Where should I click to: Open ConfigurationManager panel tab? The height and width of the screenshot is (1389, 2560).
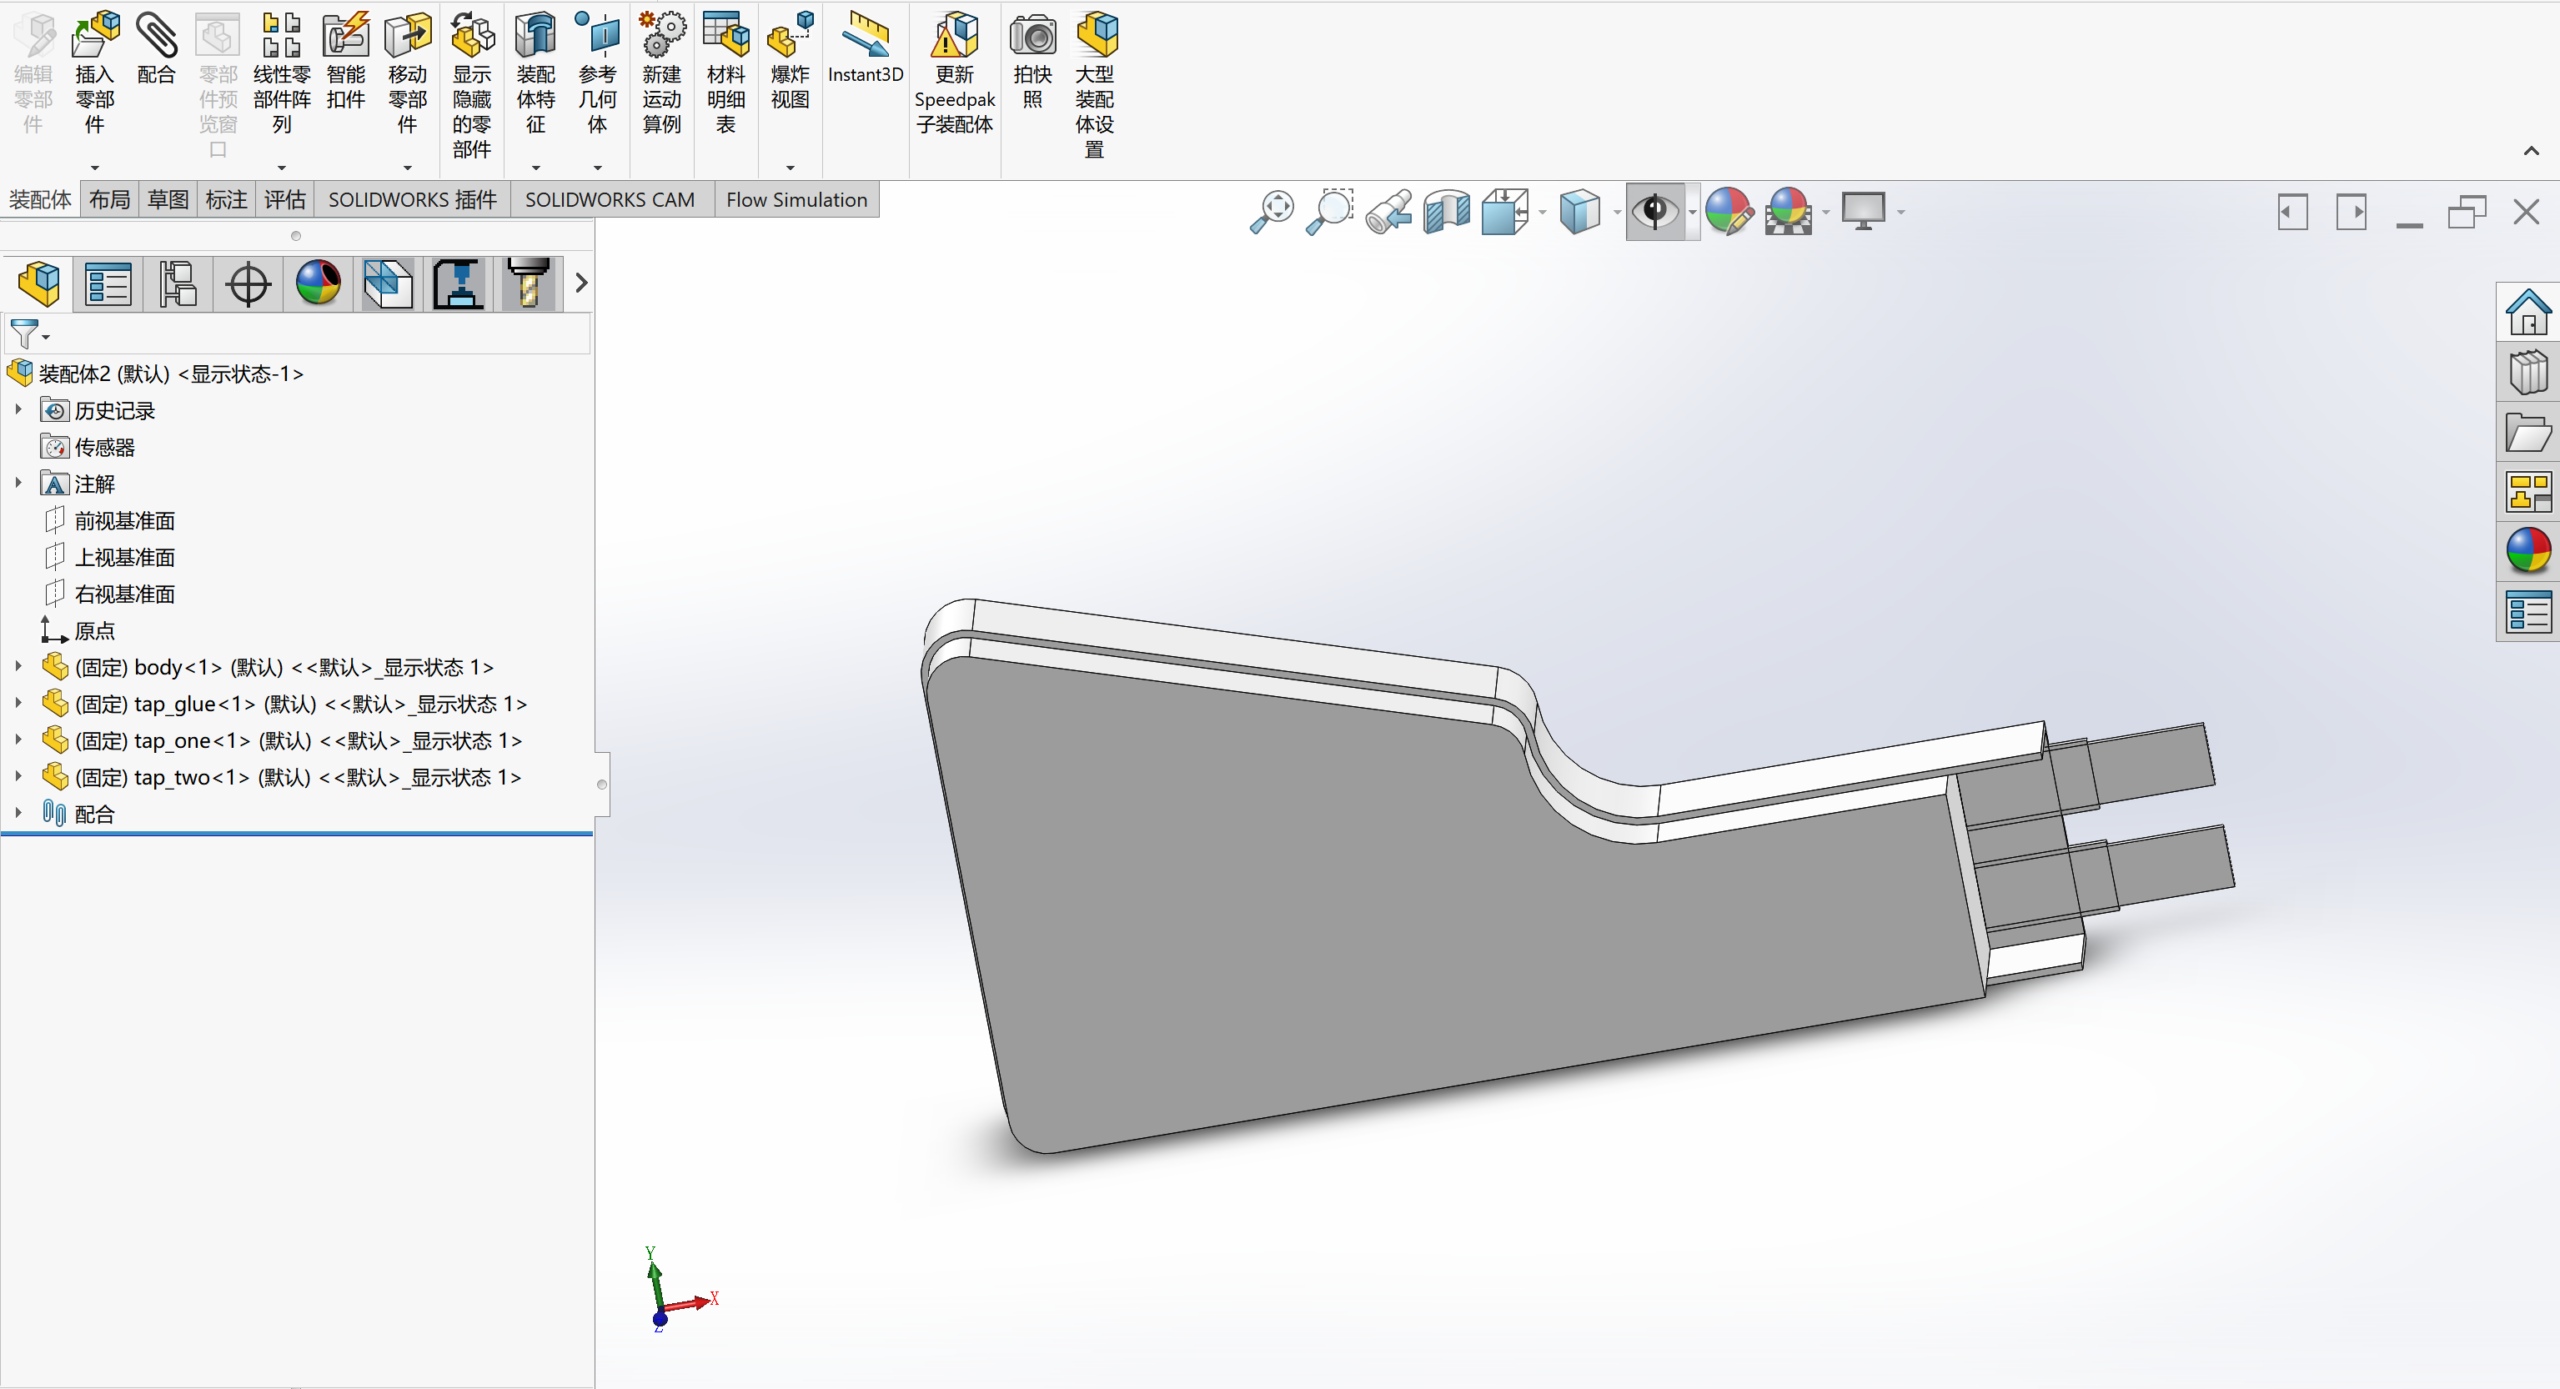pyautogui.click(x=178, y=284)
